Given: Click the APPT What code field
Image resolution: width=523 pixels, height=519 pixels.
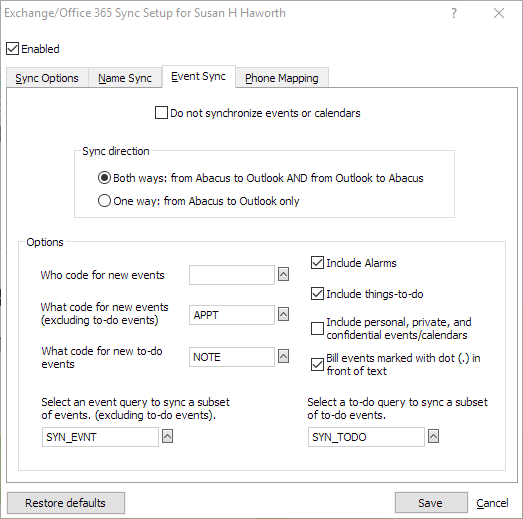Looking at the screenshot, I should (232, 315).
